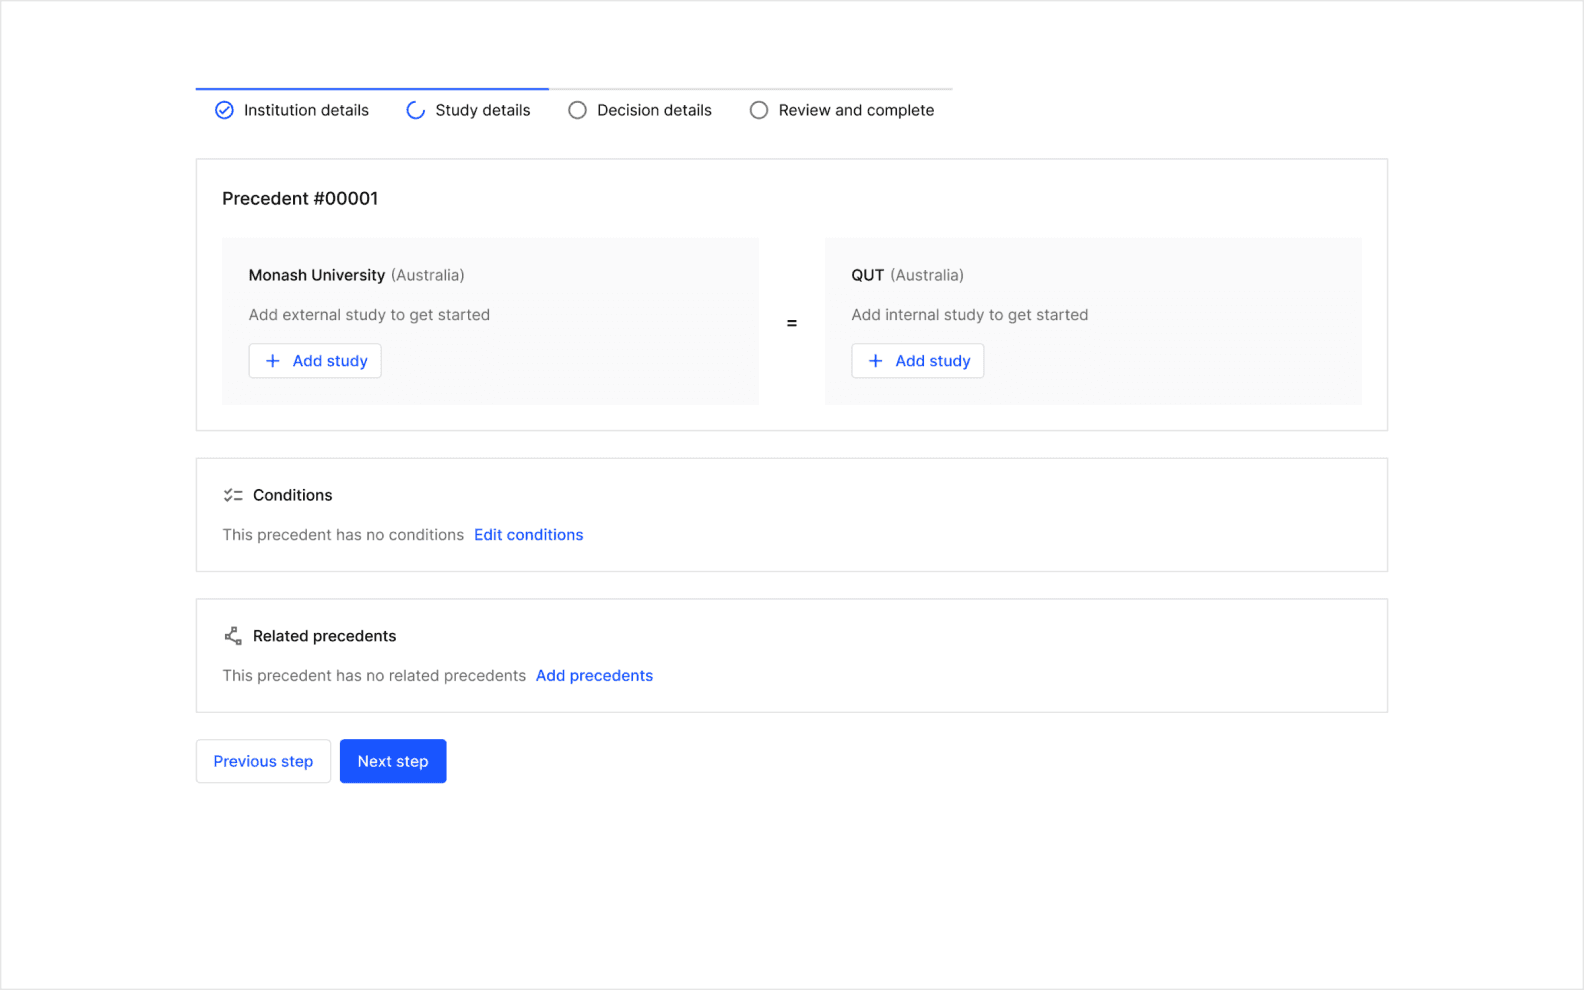Screen dimensions: 1584x990
Task: Click the equals sign between institutions
Action: click(792, 323)
